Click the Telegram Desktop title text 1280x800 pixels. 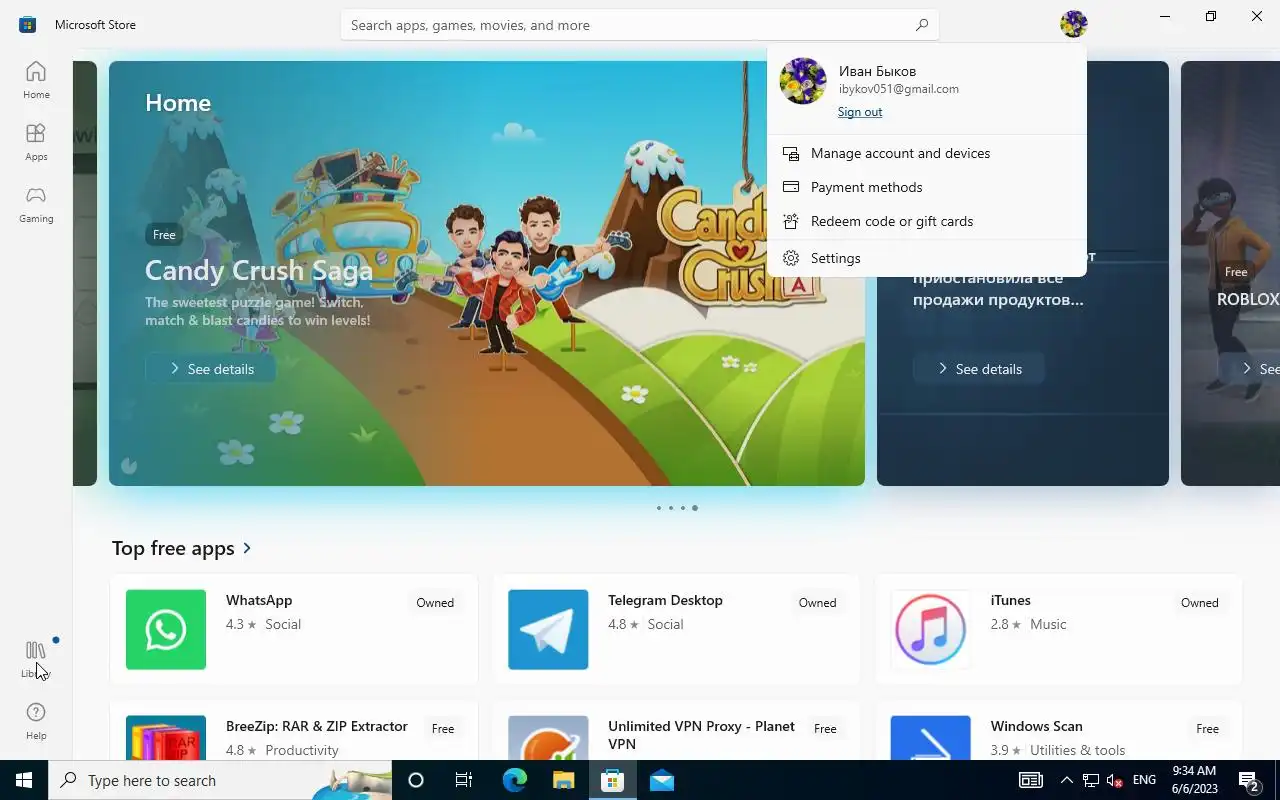click(665, 600)
